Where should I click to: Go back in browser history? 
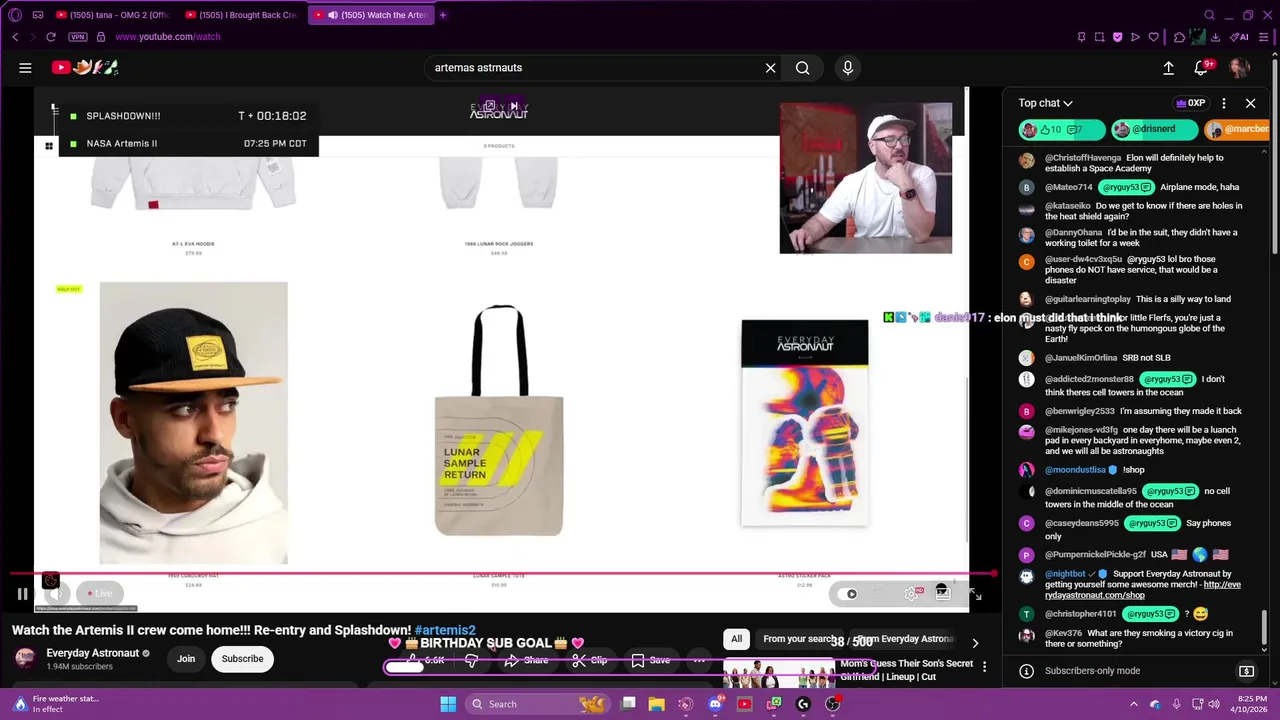[x=15, y=37]
